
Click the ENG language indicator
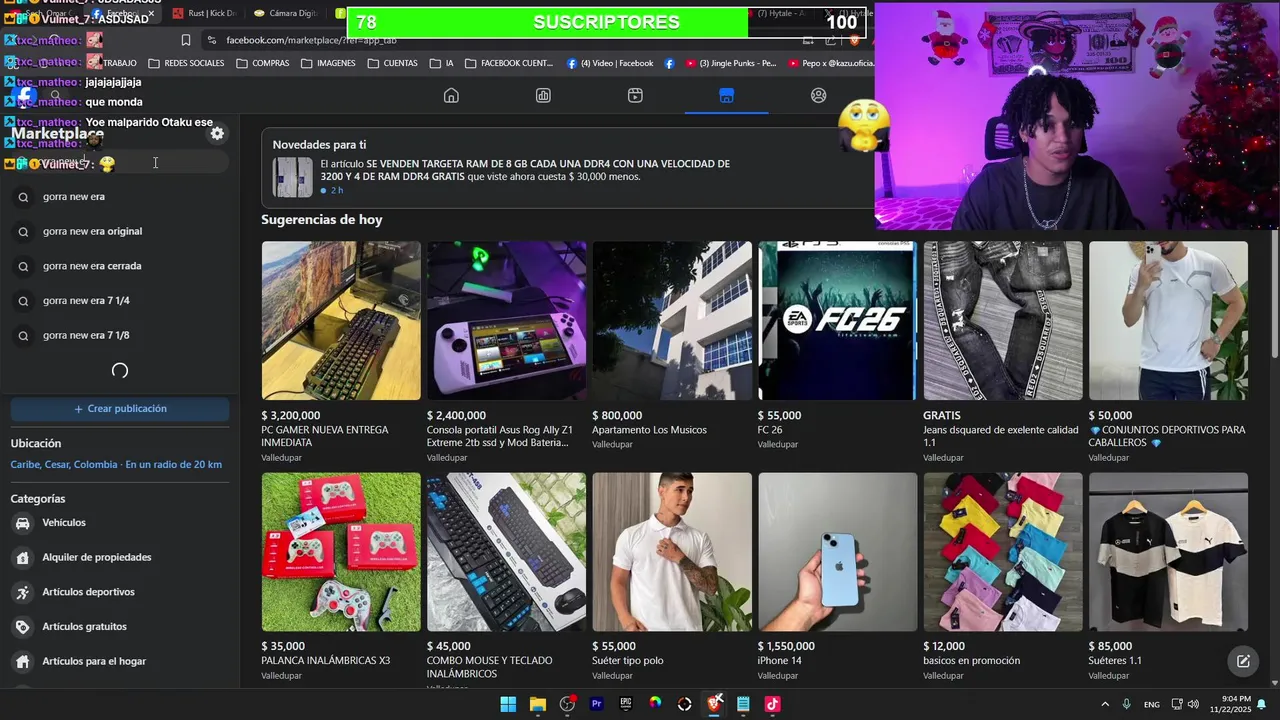(x=1152, y=704)
